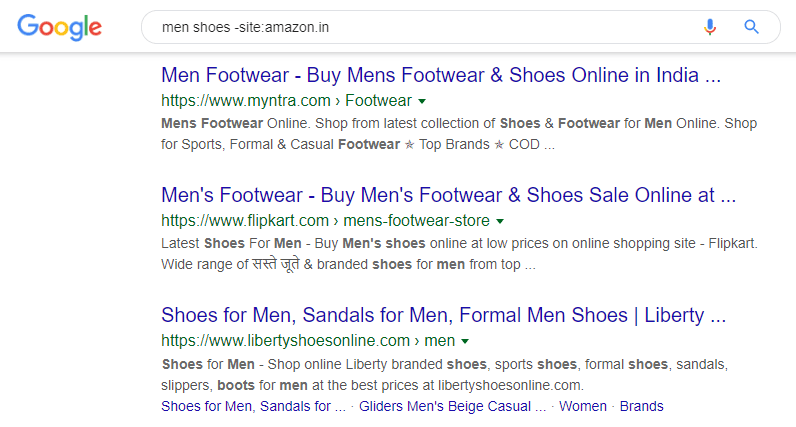Click the Google logo
The image size is (796, 427).
point(59,27)
